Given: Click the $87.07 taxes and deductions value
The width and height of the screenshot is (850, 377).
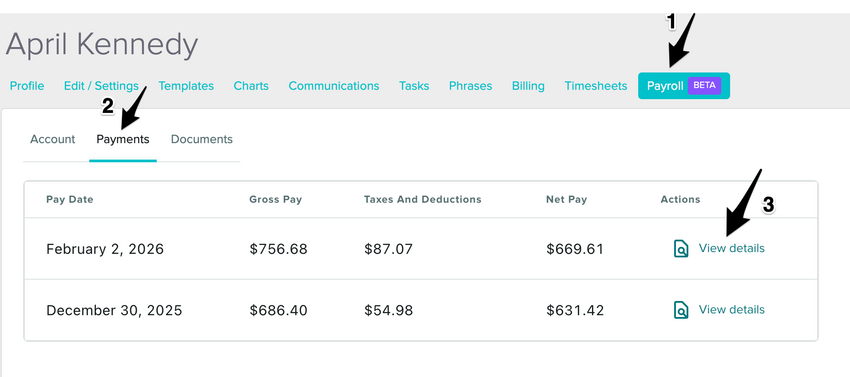Looking at the screenshot, I should (389, 249).
